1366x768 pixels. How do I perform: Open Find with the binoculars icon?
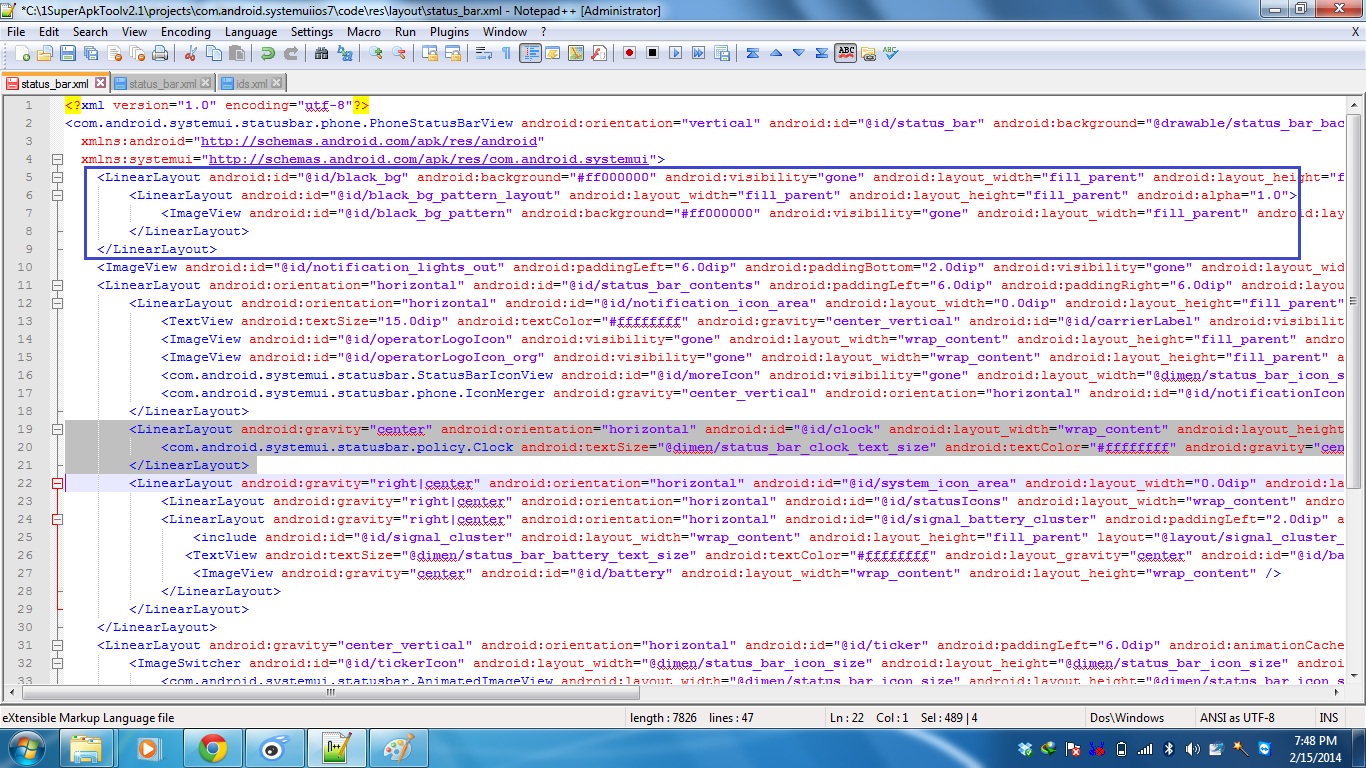click(x=321, y=53)
